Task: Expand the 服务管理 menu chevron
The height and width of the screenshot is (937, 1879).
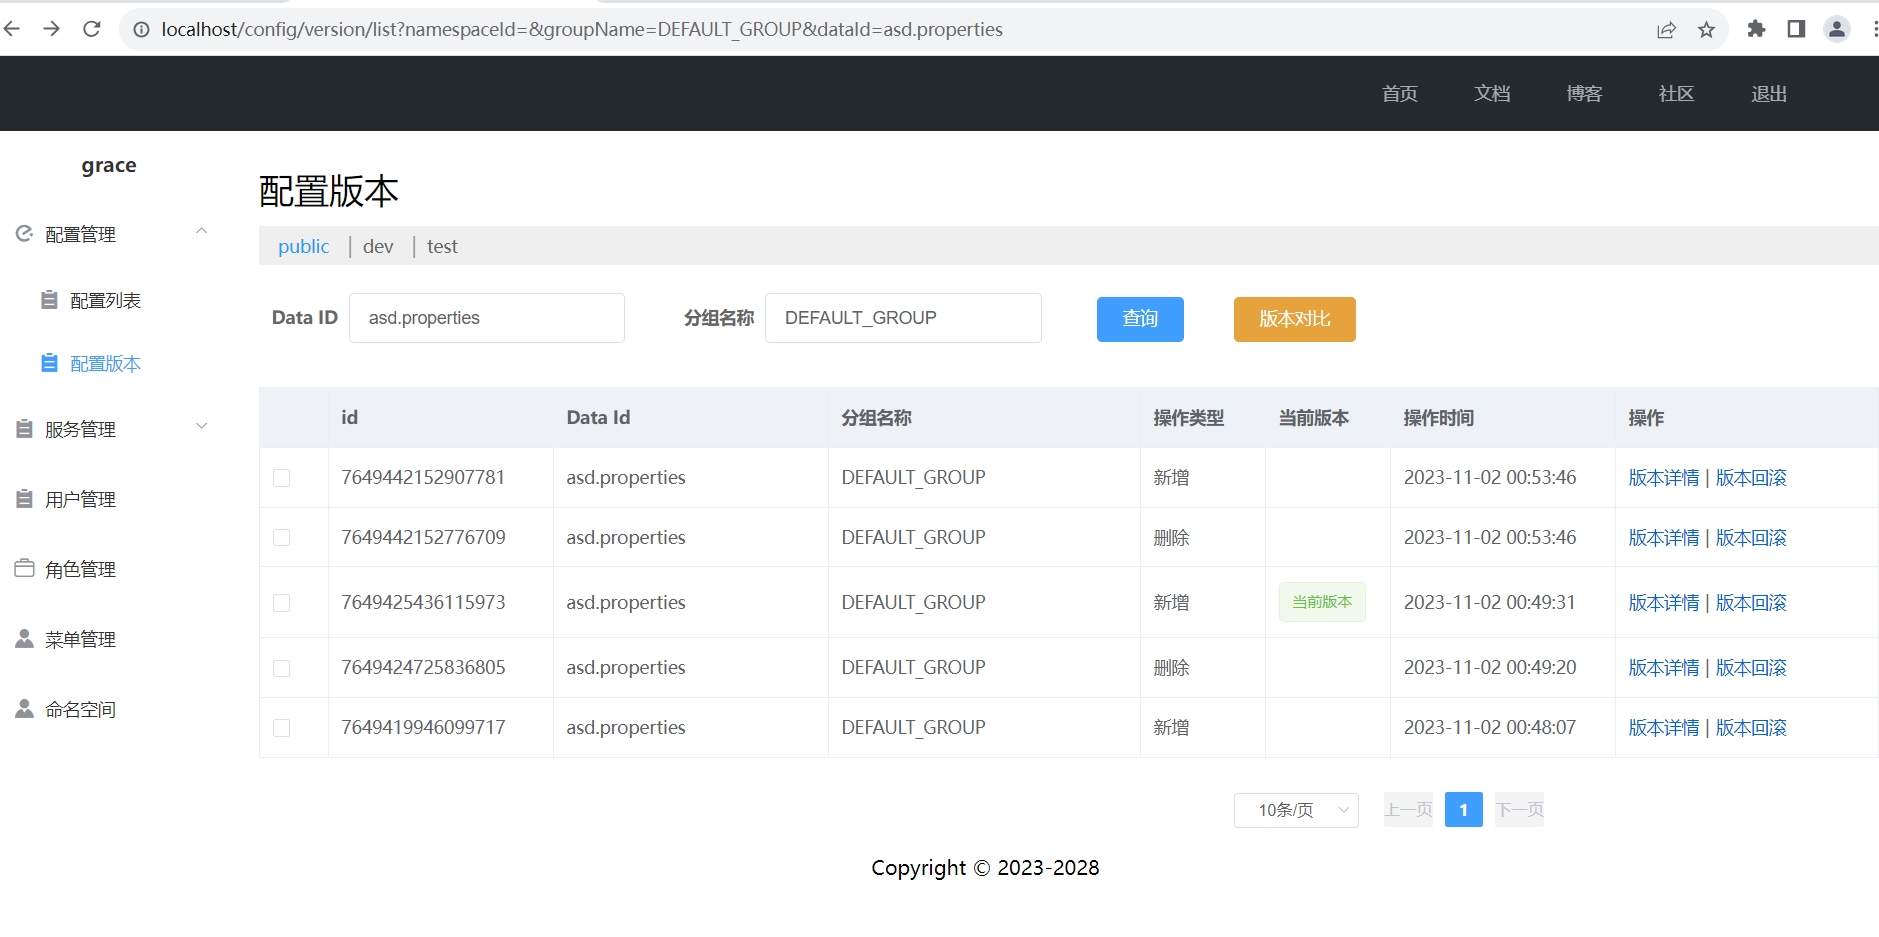Action: click(201, 426)
